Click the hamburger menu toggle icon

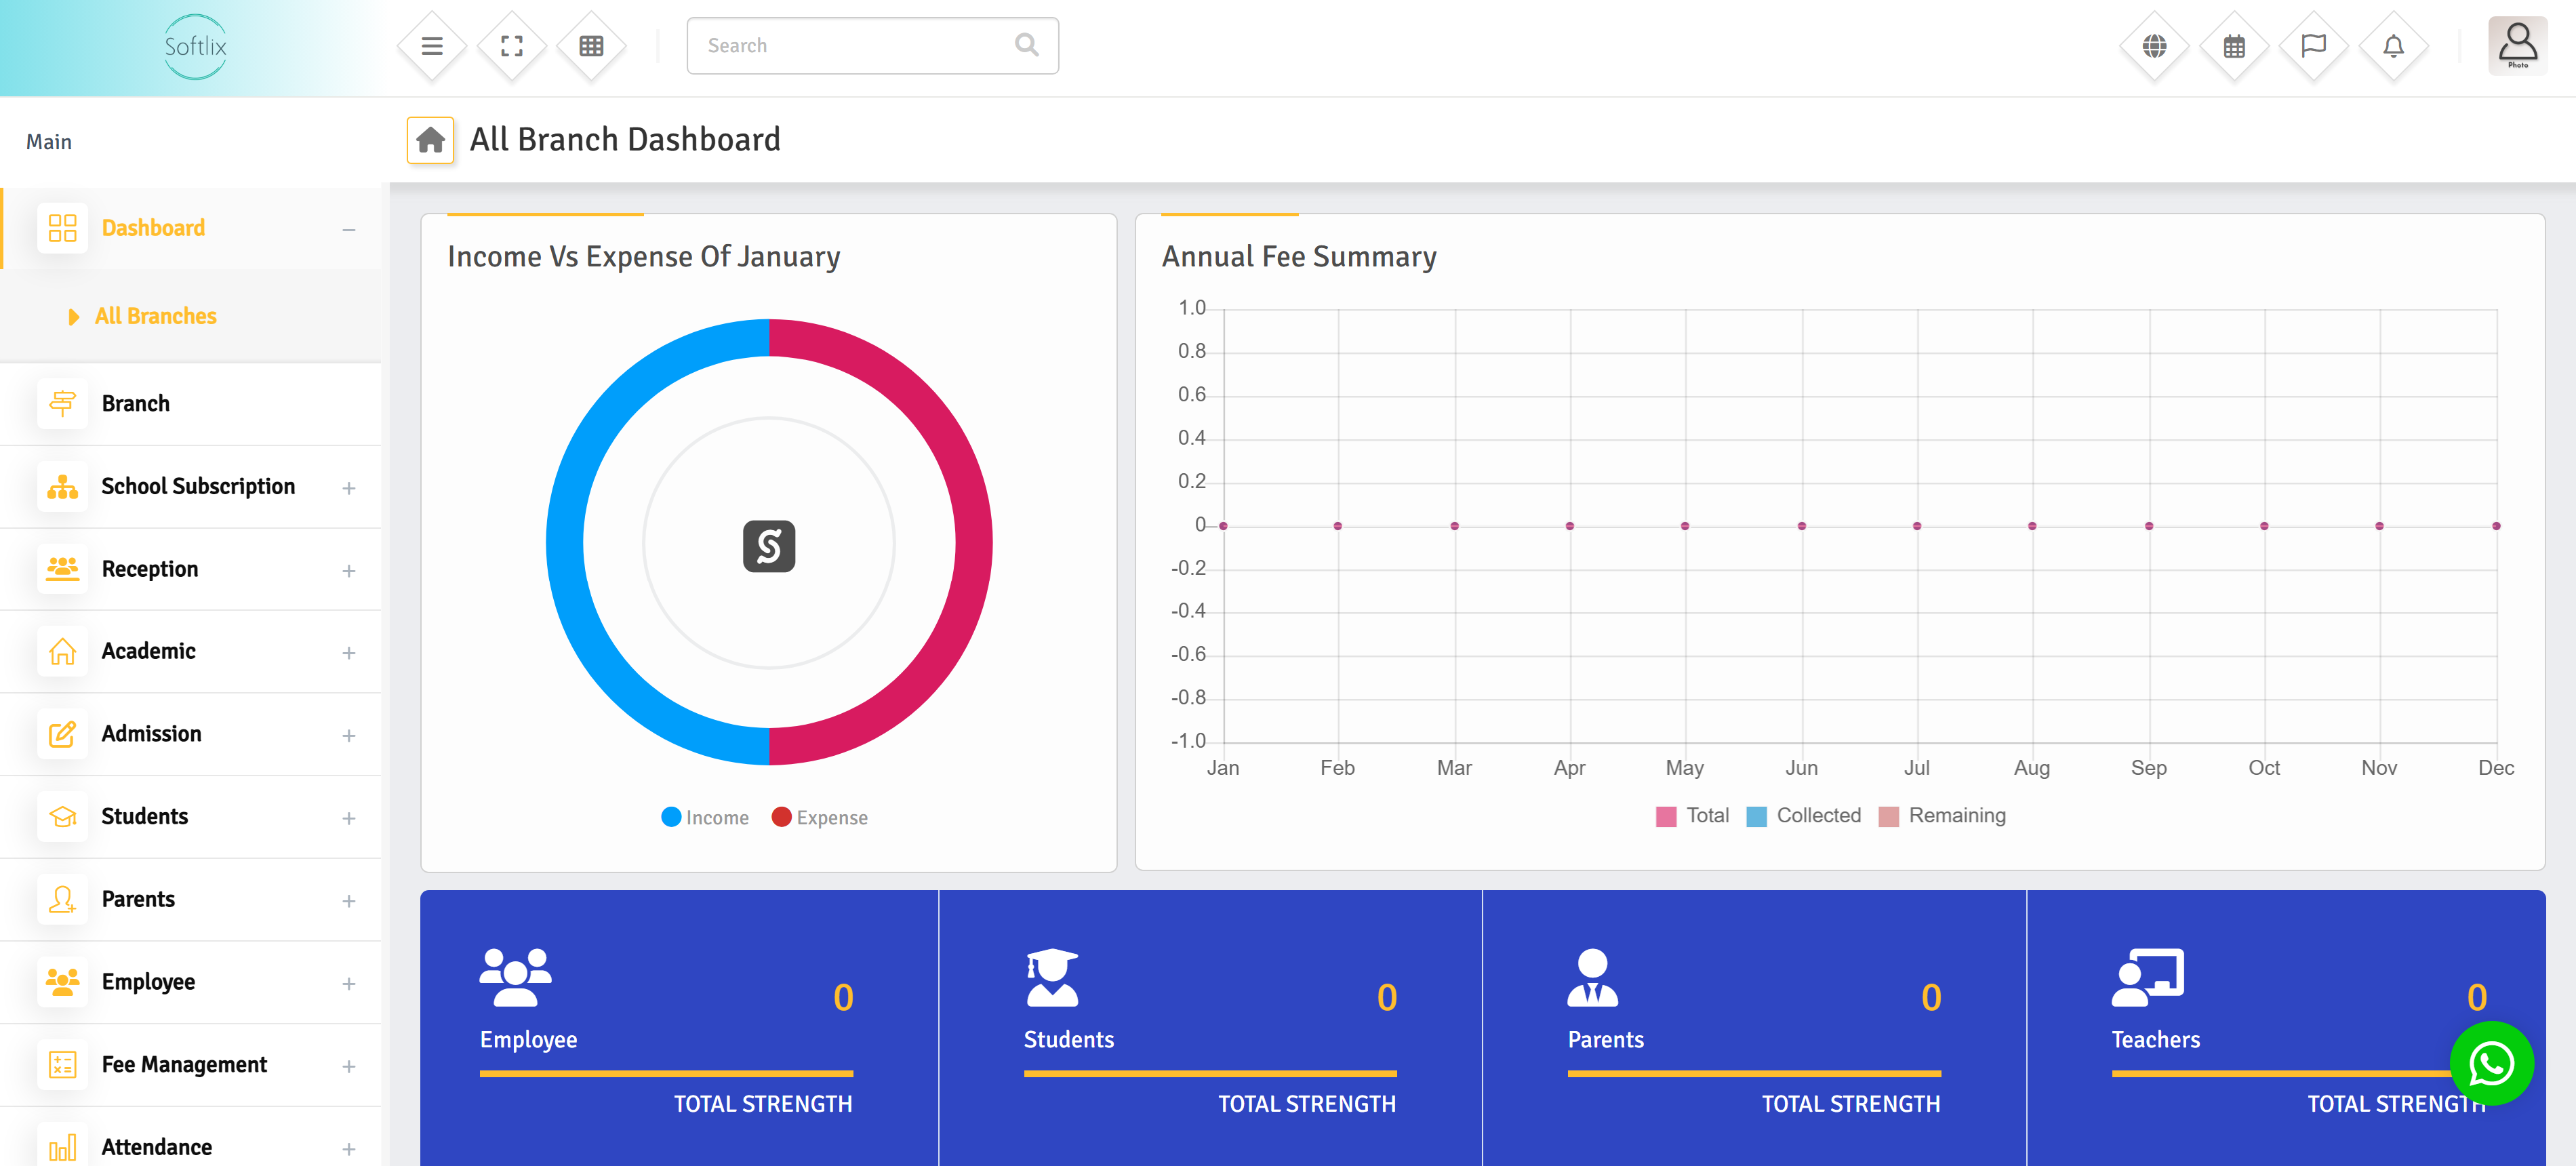pyautogui.click(x=432, y=46)
